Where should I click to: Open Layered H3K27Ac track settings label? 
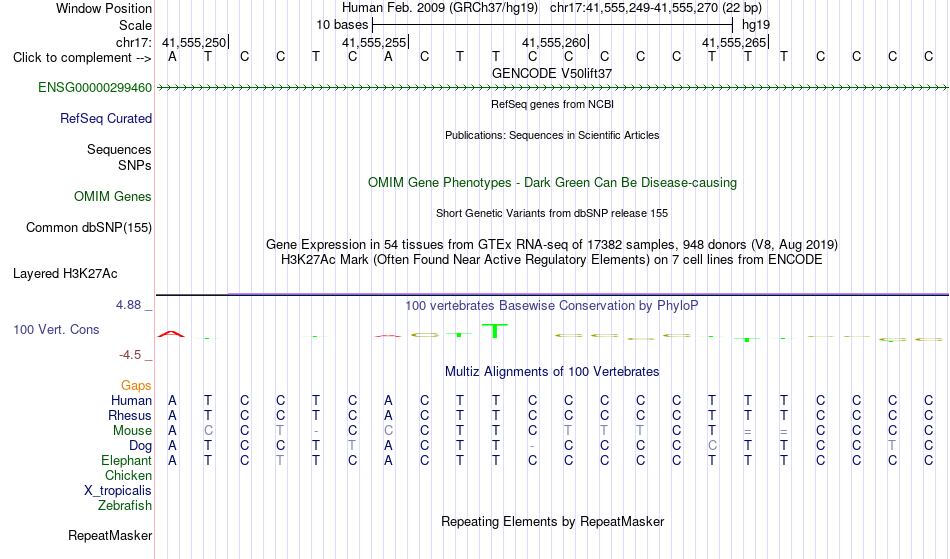(65, 274)
